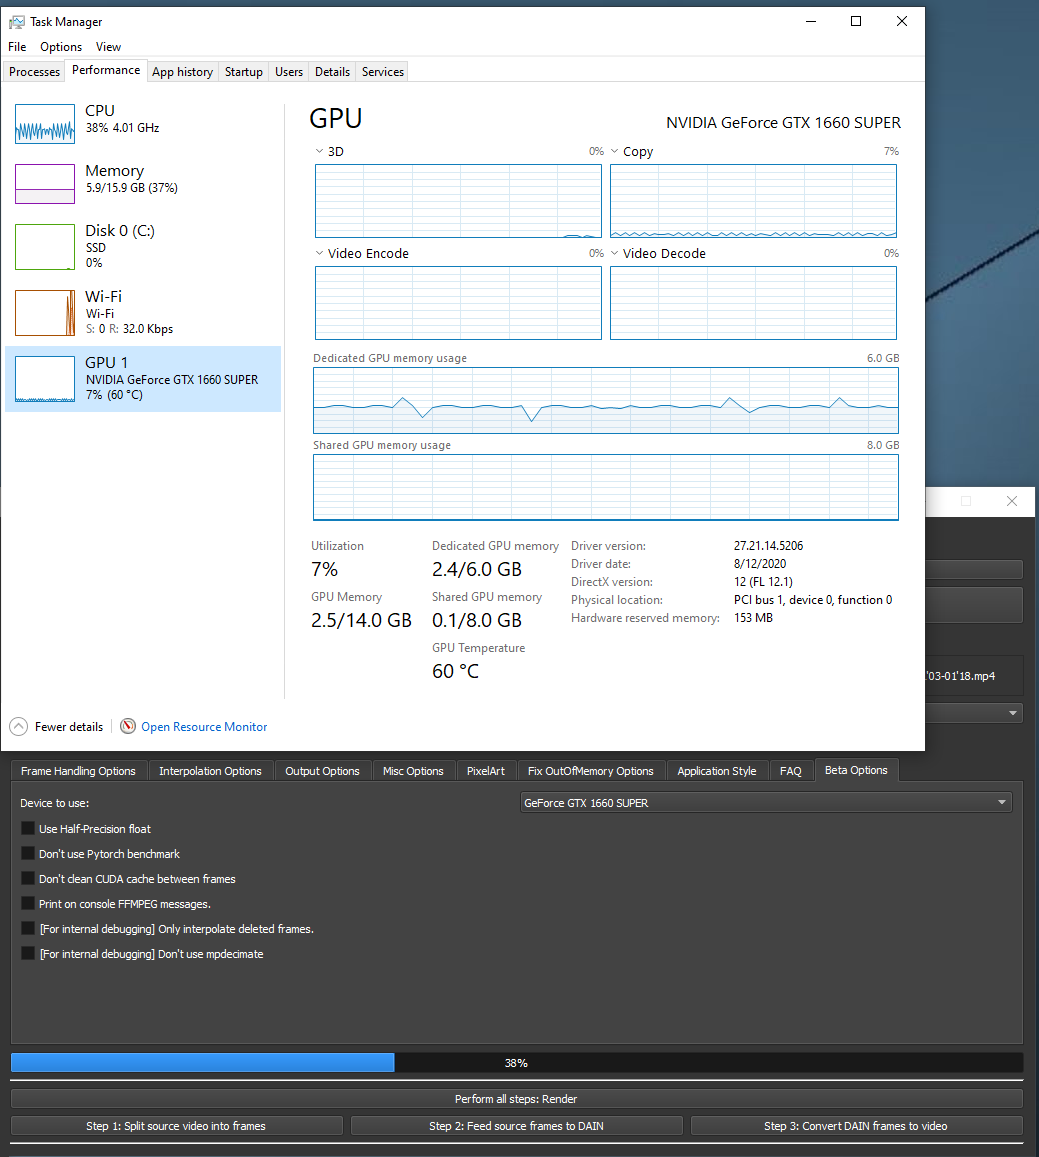Screen dimensions: 1039x1157
Task: Minimize the Task Manager window
Action: point(811,21)
